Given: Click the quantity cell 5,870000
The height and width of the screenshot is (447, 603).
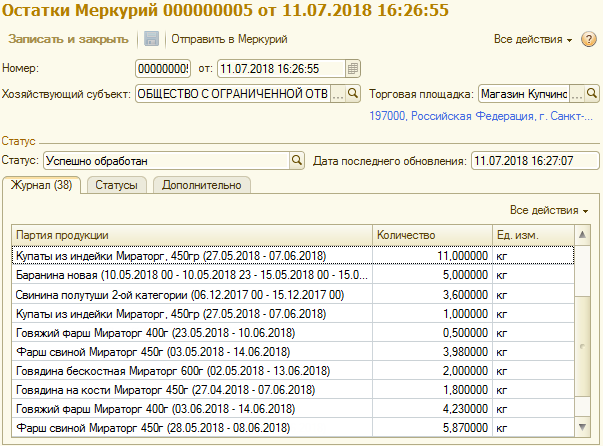Looking at the screenshot, I should [x=432, y=428].
